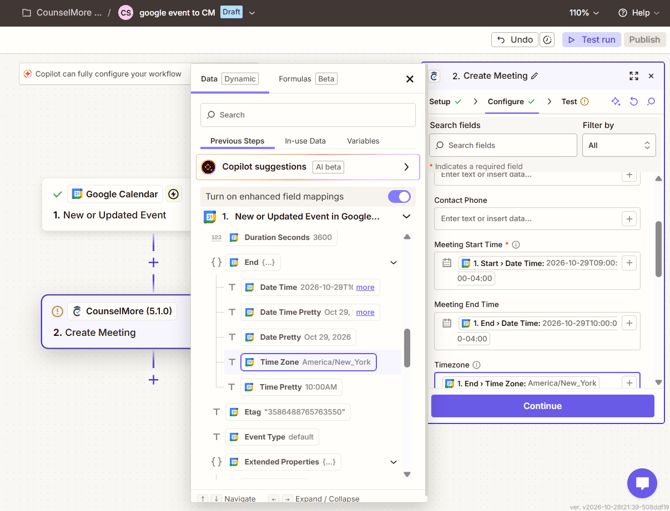Click the data list scrollbar thumb
This screenshot has width=670, height=511.
[x=407, y=348]
